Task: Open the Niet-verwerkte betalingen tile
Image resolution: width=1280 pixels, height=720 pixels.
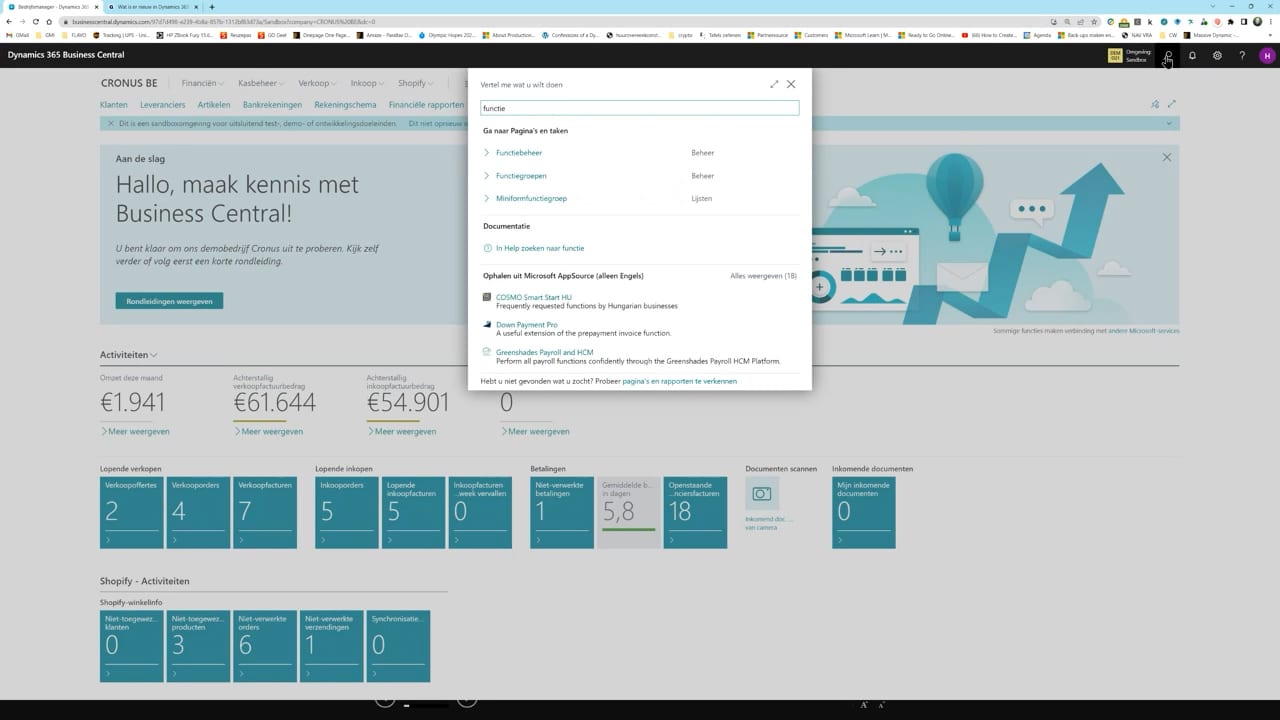Action: 562,513
